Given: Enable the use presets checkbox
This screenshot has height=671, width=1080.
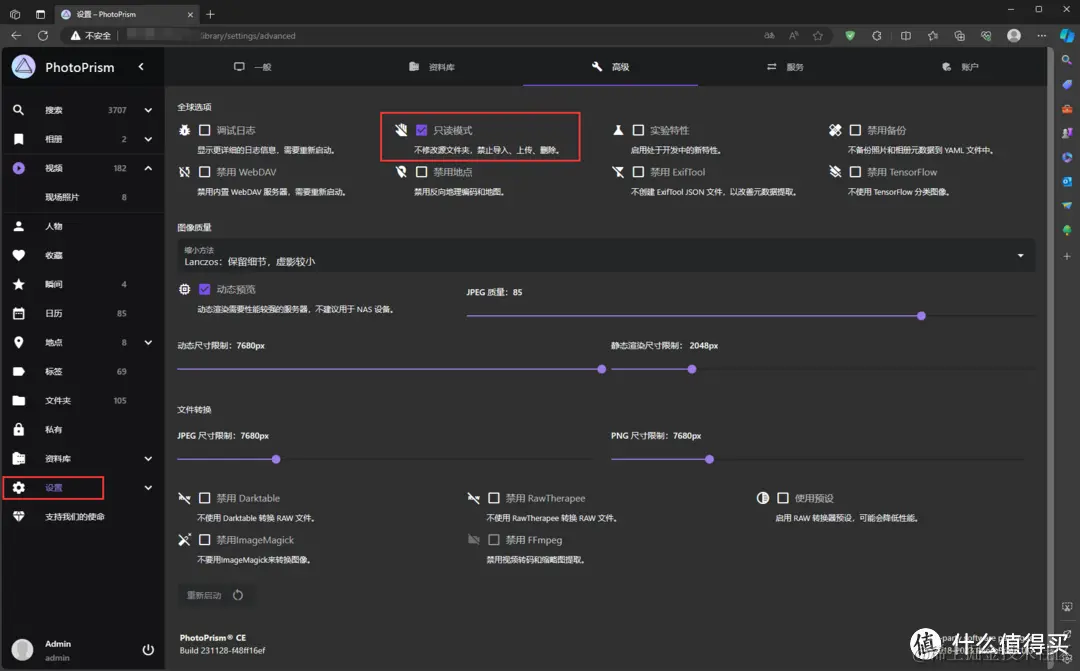Looking at the screenshot, I should coord(783,498).
